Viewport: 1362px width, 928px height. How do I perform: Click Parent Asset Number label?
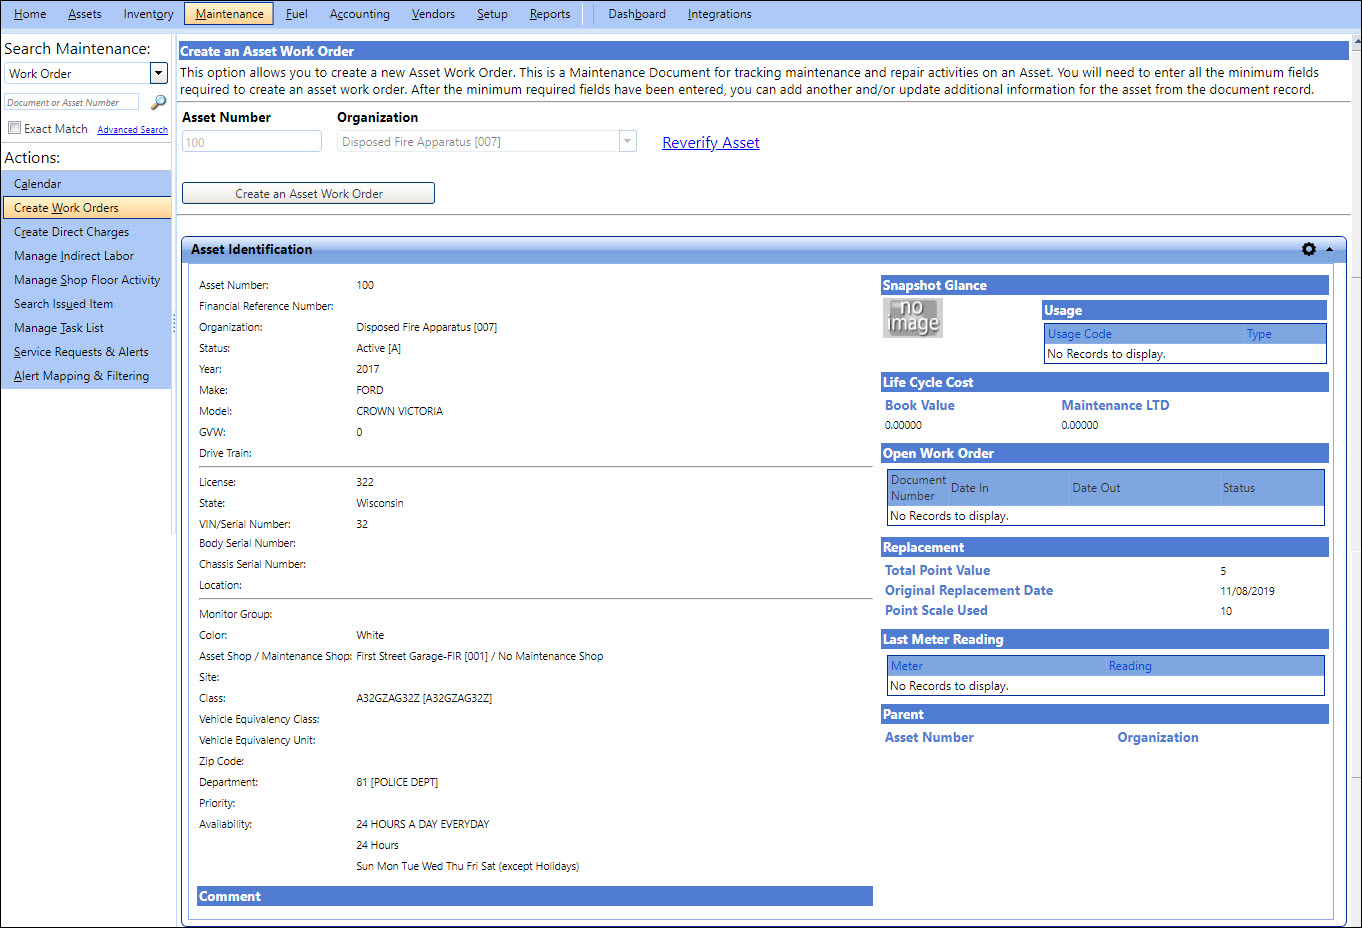pos(929,737)
